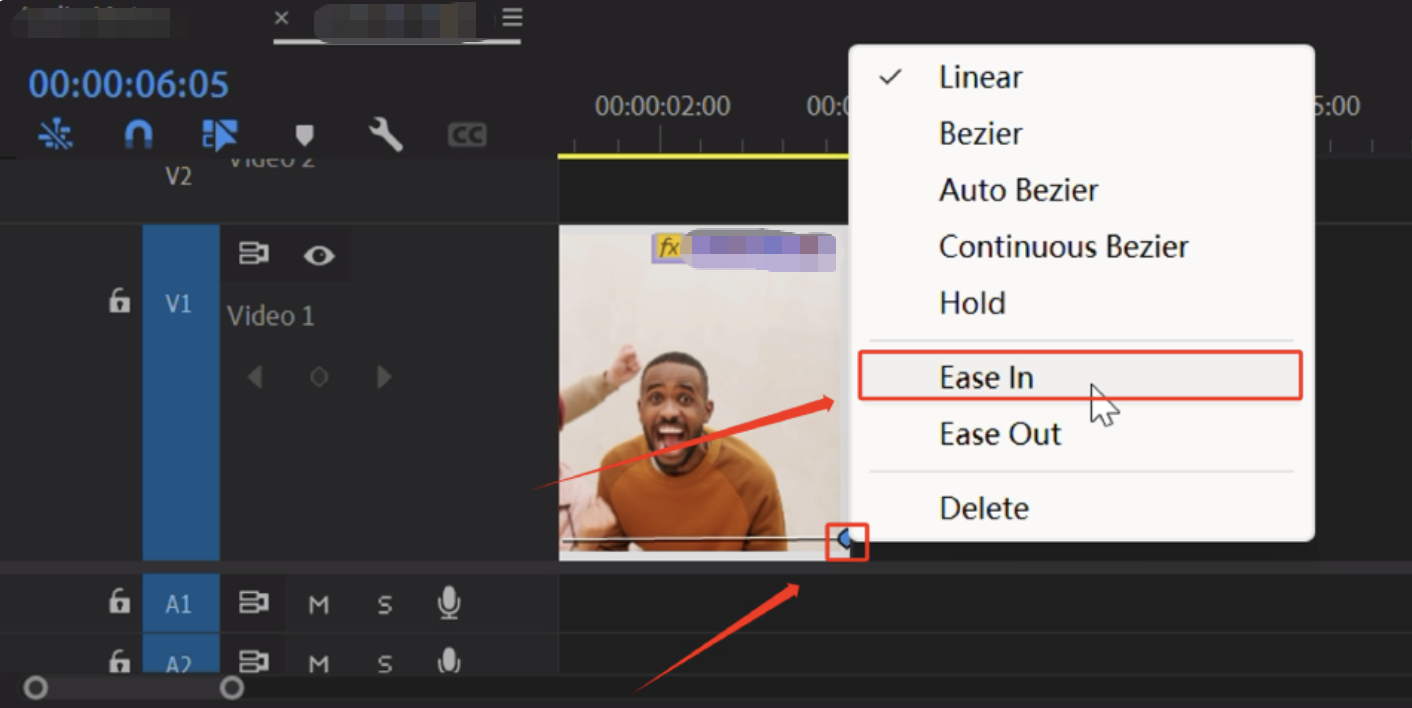Toggle Linked Selection icon

(220, 135)
